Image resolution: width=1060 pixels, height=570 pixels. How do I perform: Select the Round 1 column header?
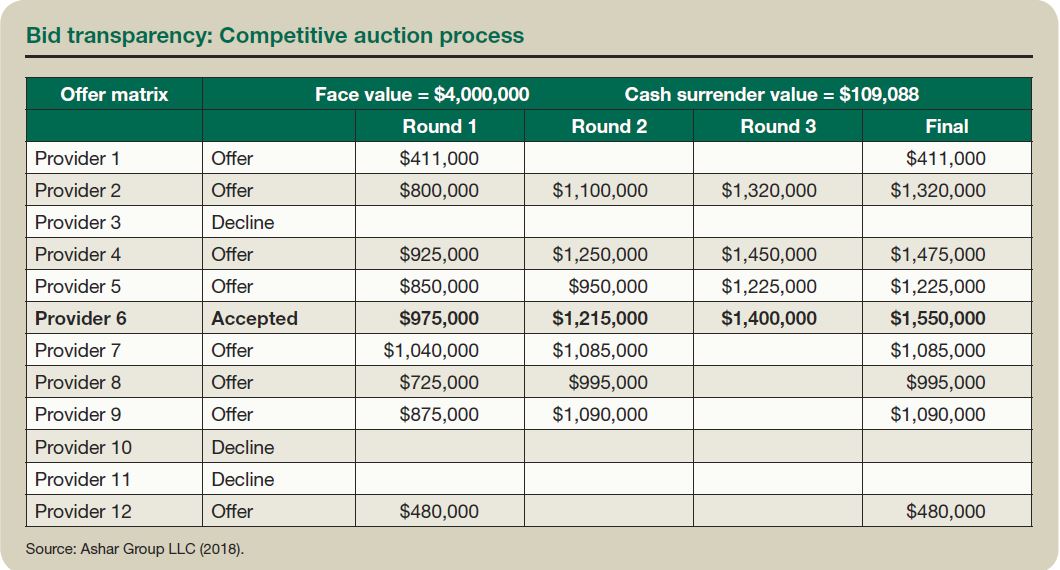[x=439, y=126]
